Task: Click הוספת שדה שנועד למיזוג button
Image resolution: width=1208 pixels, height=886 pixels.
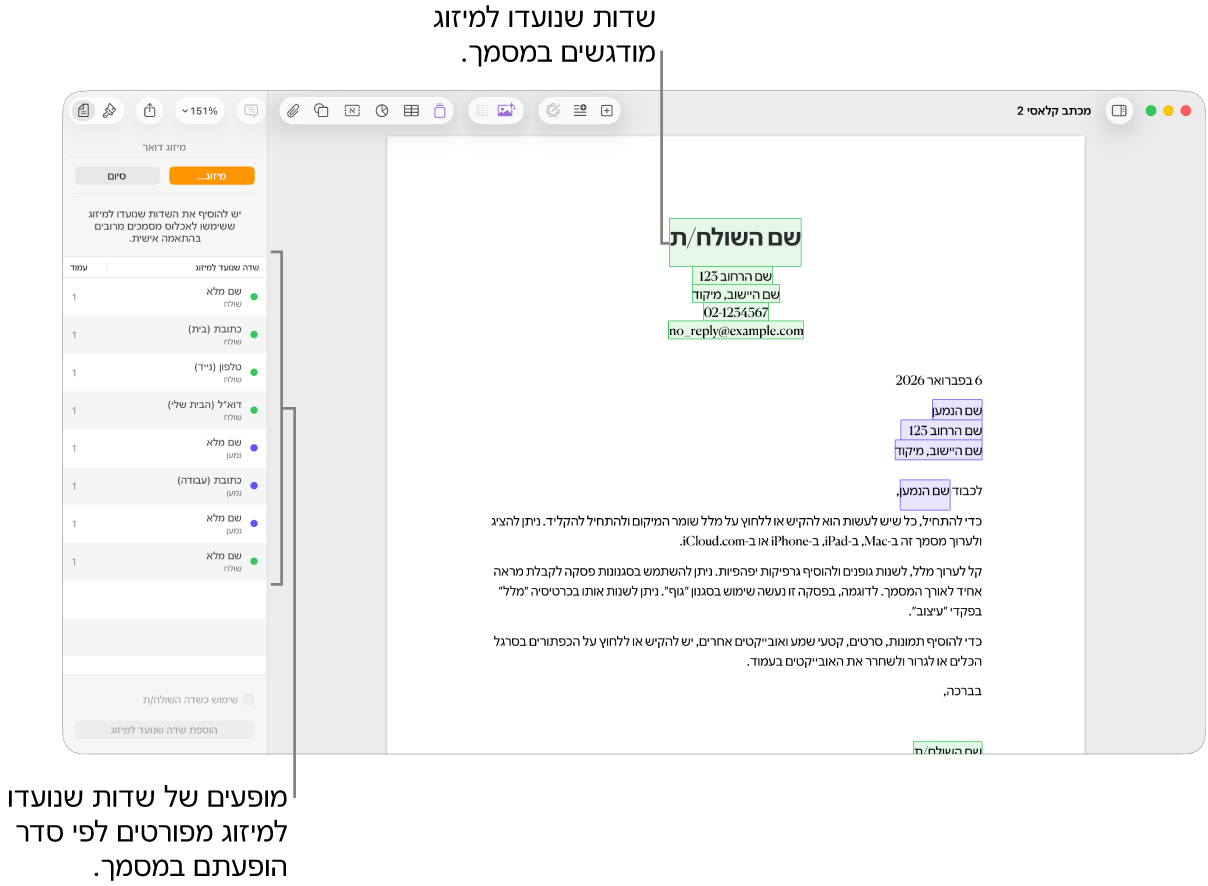Action: tap(165, 730)
